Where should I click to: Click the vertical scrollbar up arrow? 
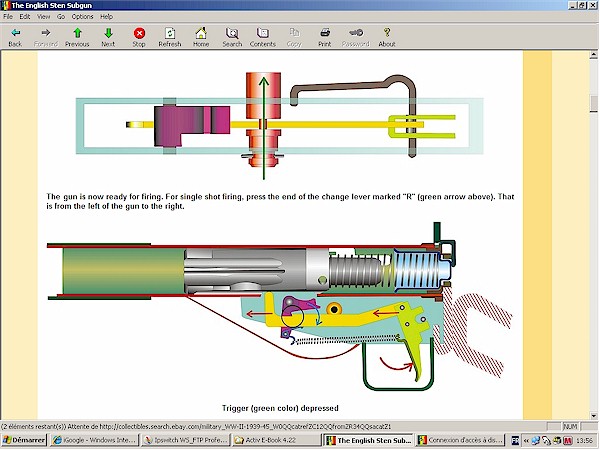594,55
